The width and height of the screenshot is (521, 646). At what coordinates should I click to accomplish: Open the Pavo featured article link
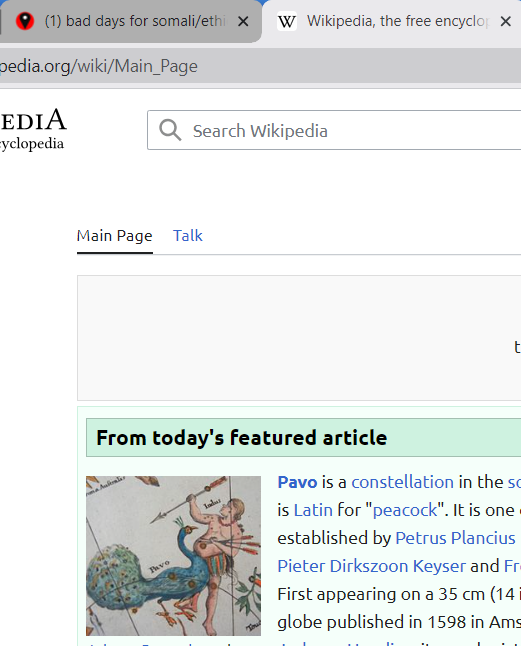[x=297, y=482]
